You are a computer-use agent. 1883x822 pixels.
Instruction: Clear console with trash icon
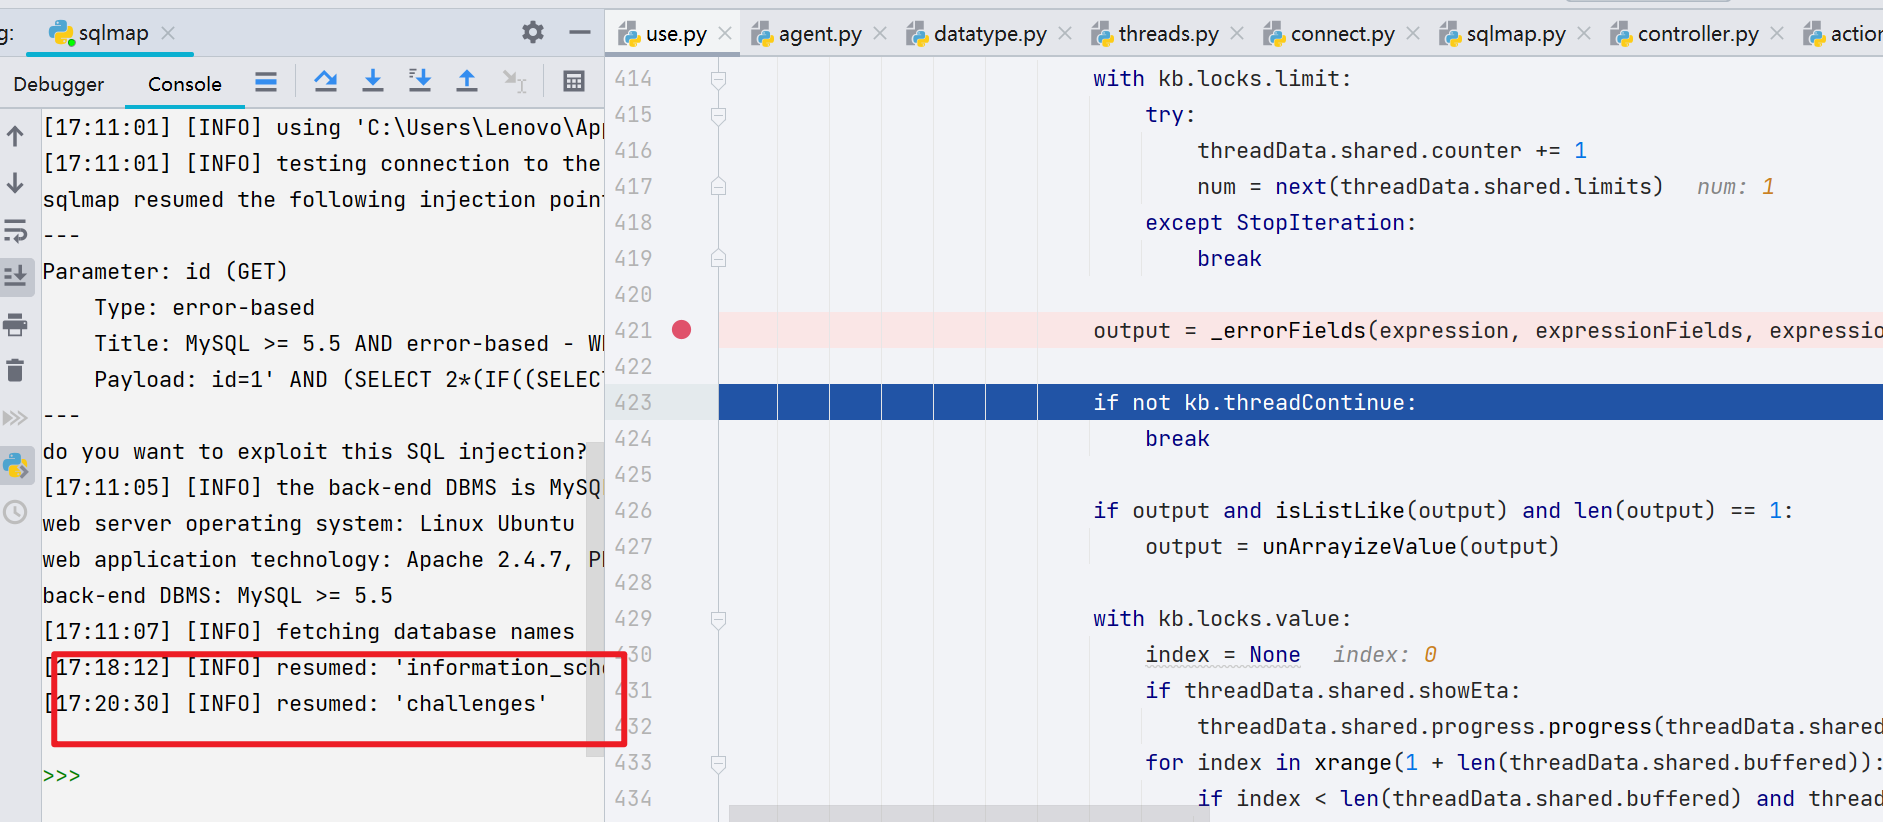(x=15, y=371)
